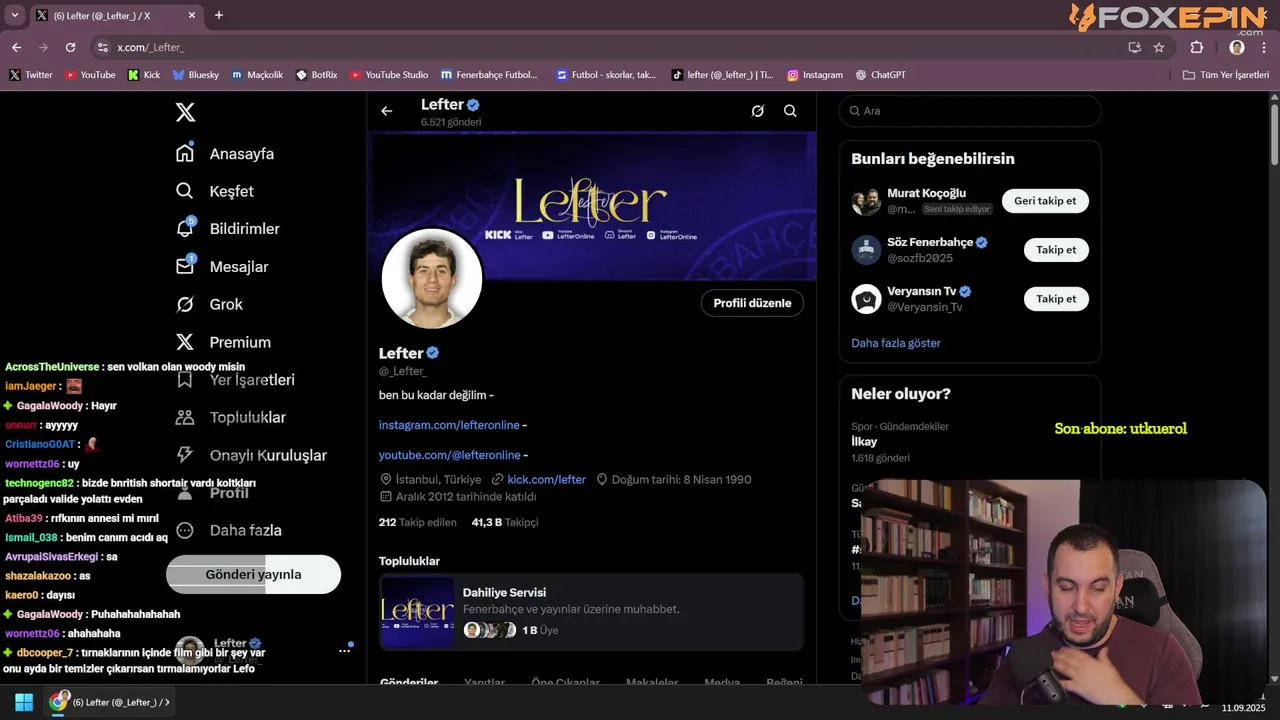This screenshot has width=1280, height=720.
Task: Open Fenerbahçe Futbol bookmark
Action: (489, 75)
